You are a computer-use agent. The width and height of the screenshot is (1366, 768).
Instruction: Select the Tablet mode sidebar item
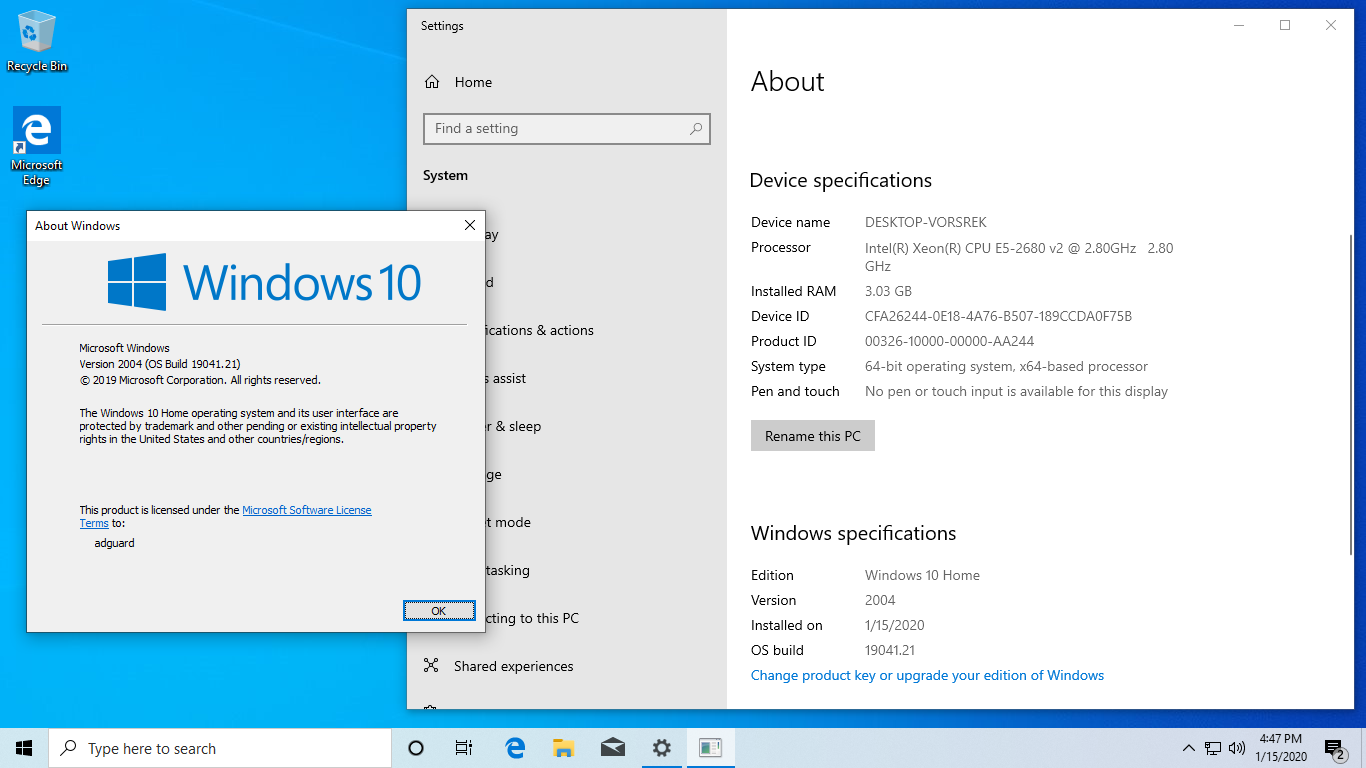click(509, 522)
